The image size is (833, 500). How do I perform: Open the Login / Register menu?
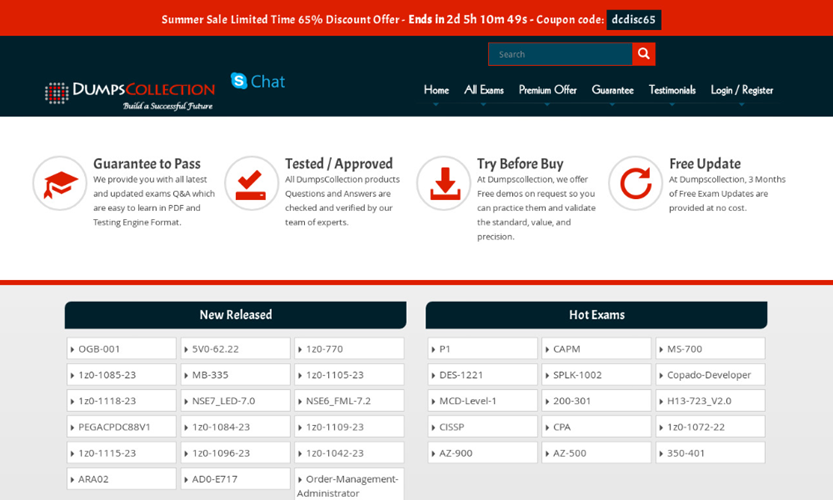pyautogui.click(x=742, y=90)
